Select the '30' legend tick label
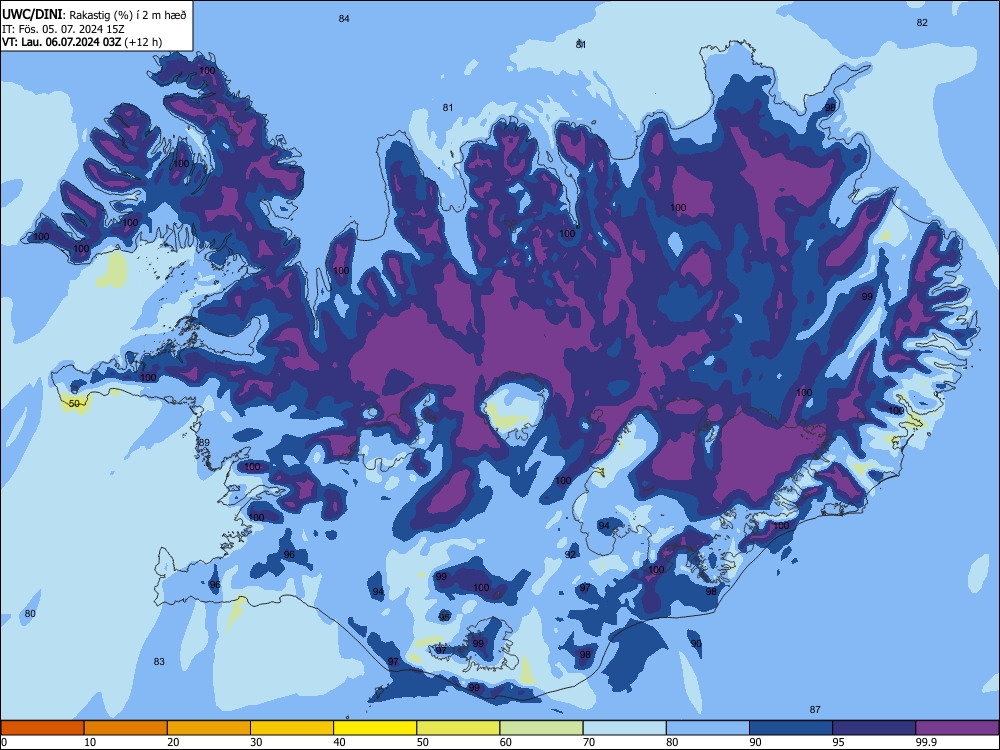Image resolution: width=1000 pixels, height=750 pixels. point(256,742)
